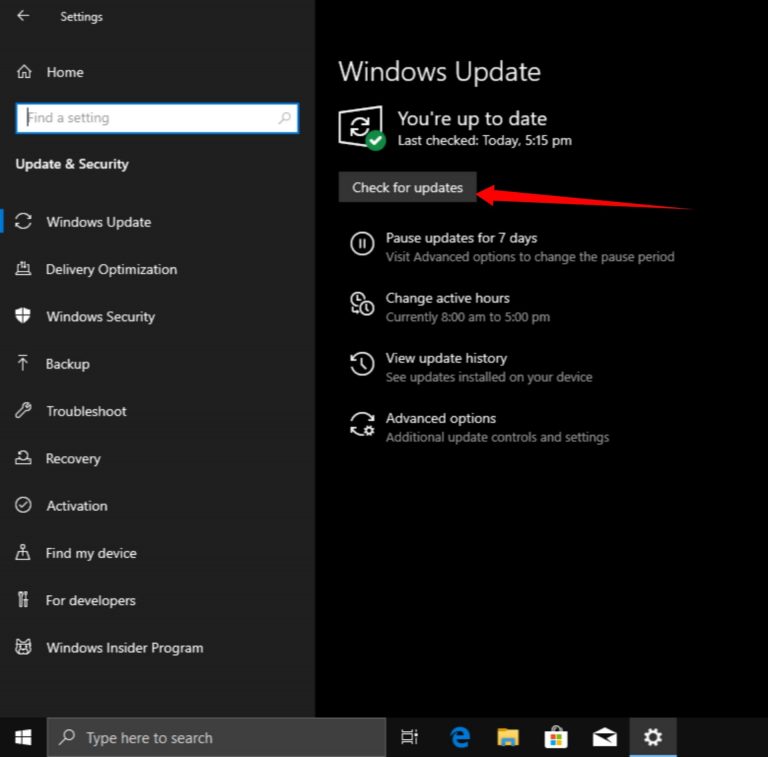Click the gear-sync icon beside Advanced options
Screen dimensions: 768x757
(x=362, y=424)
